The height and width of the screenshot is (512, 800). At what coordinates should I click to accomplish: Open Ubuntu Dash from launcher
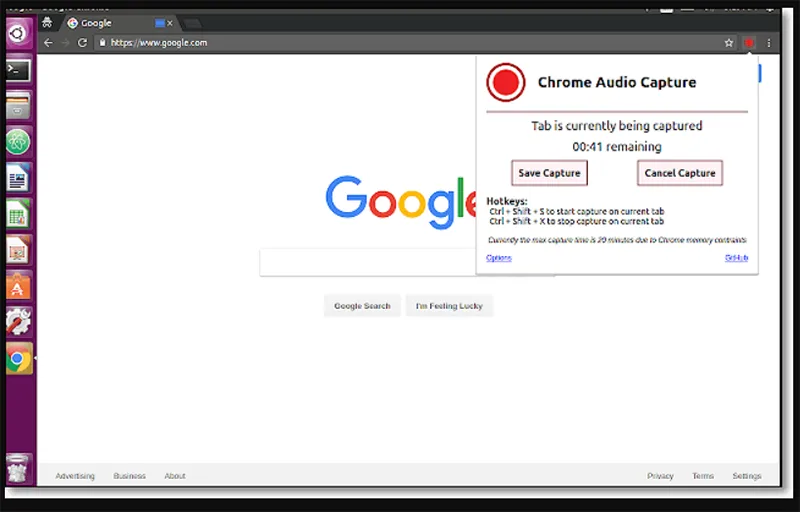[x=18, y=34]
